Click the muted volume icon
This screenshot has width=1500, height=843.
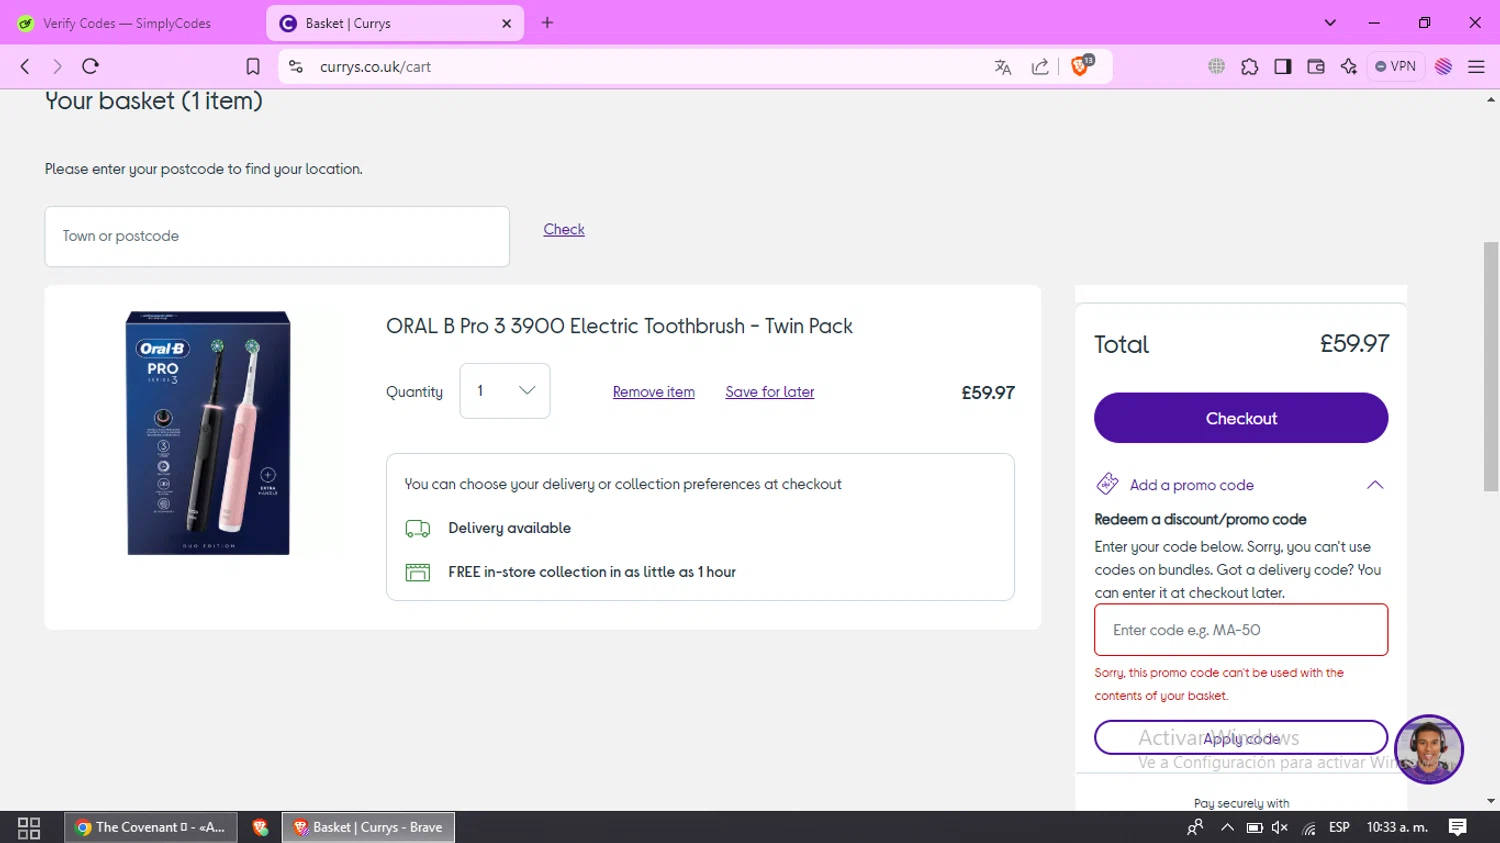coord(1280,827)
